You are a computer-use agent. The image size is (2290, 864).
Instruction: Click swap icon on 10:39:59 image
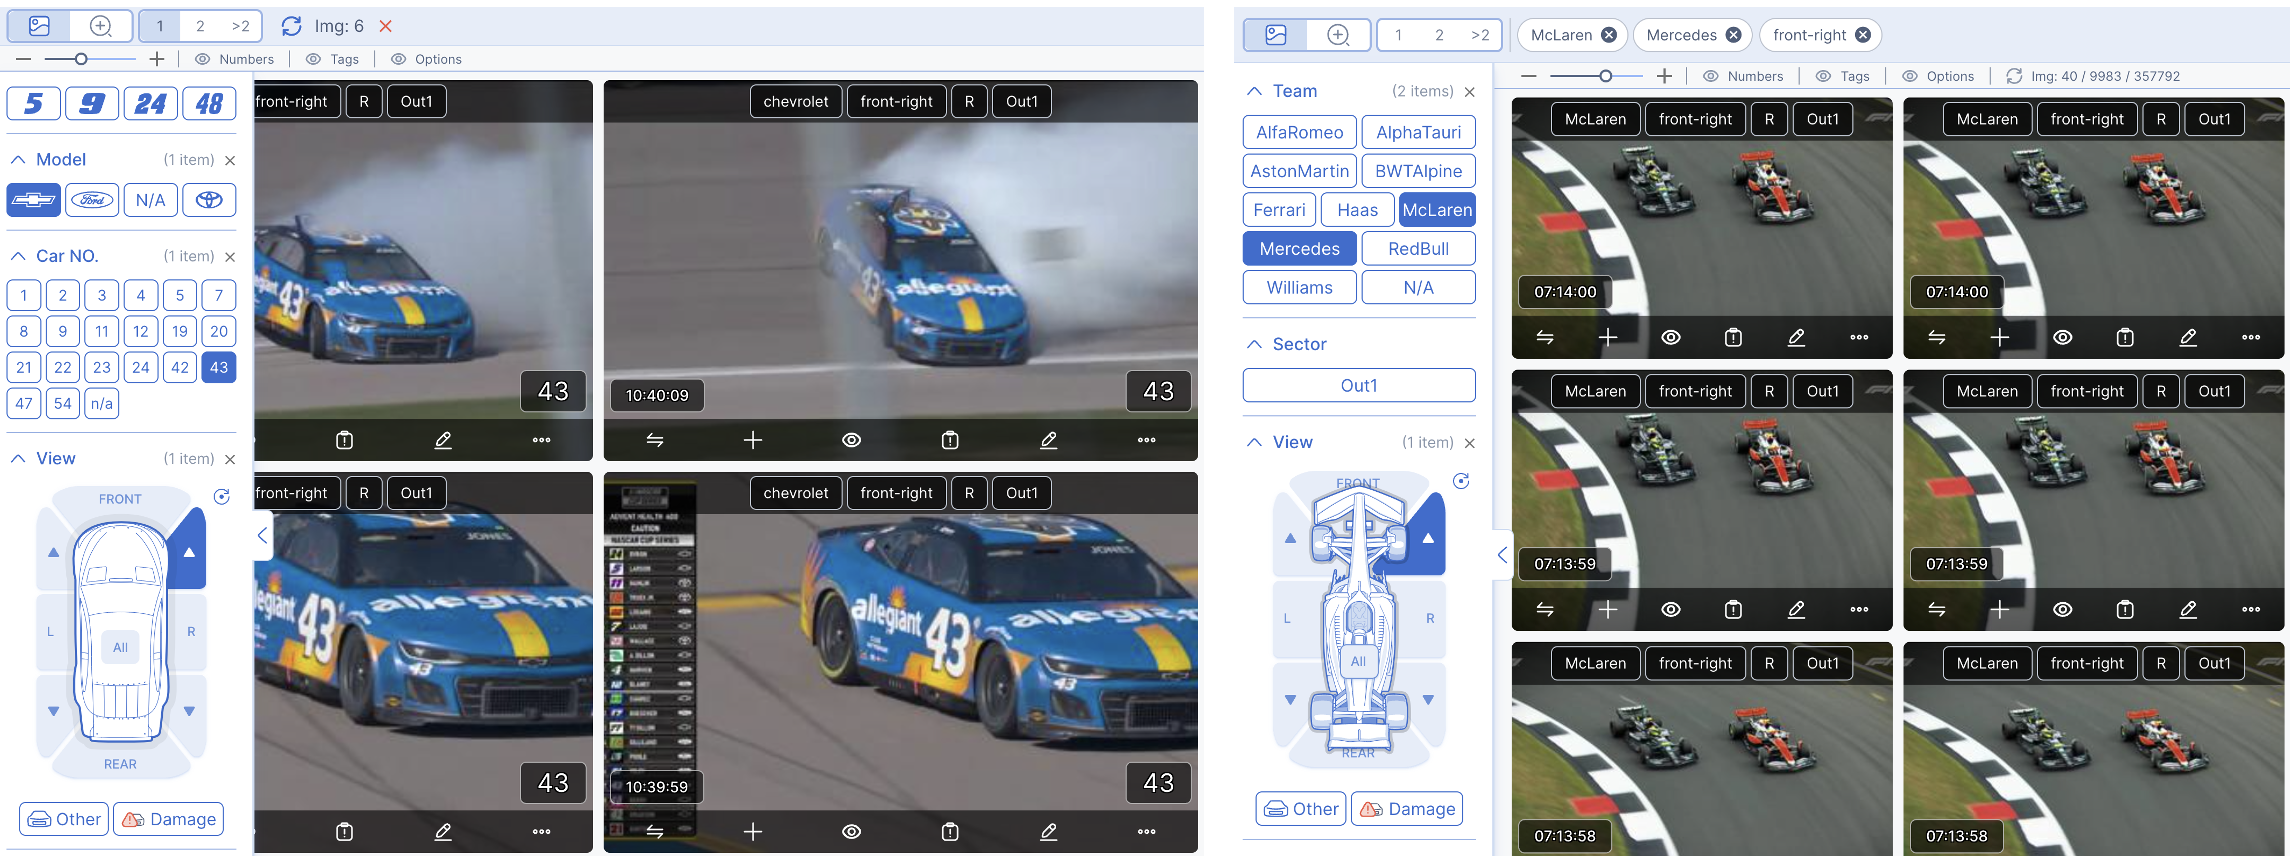[655, 831]
